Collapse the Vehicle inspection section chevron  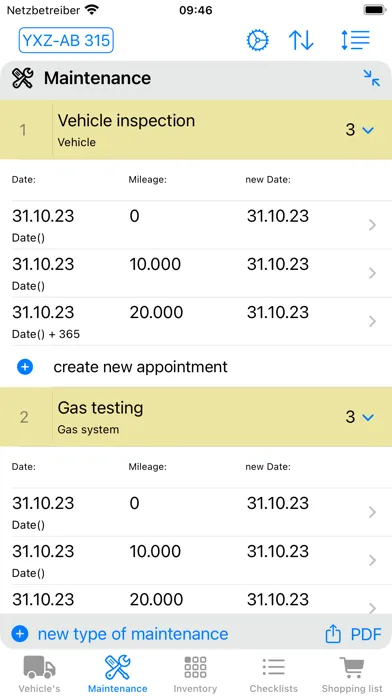[x=368, y=130]
